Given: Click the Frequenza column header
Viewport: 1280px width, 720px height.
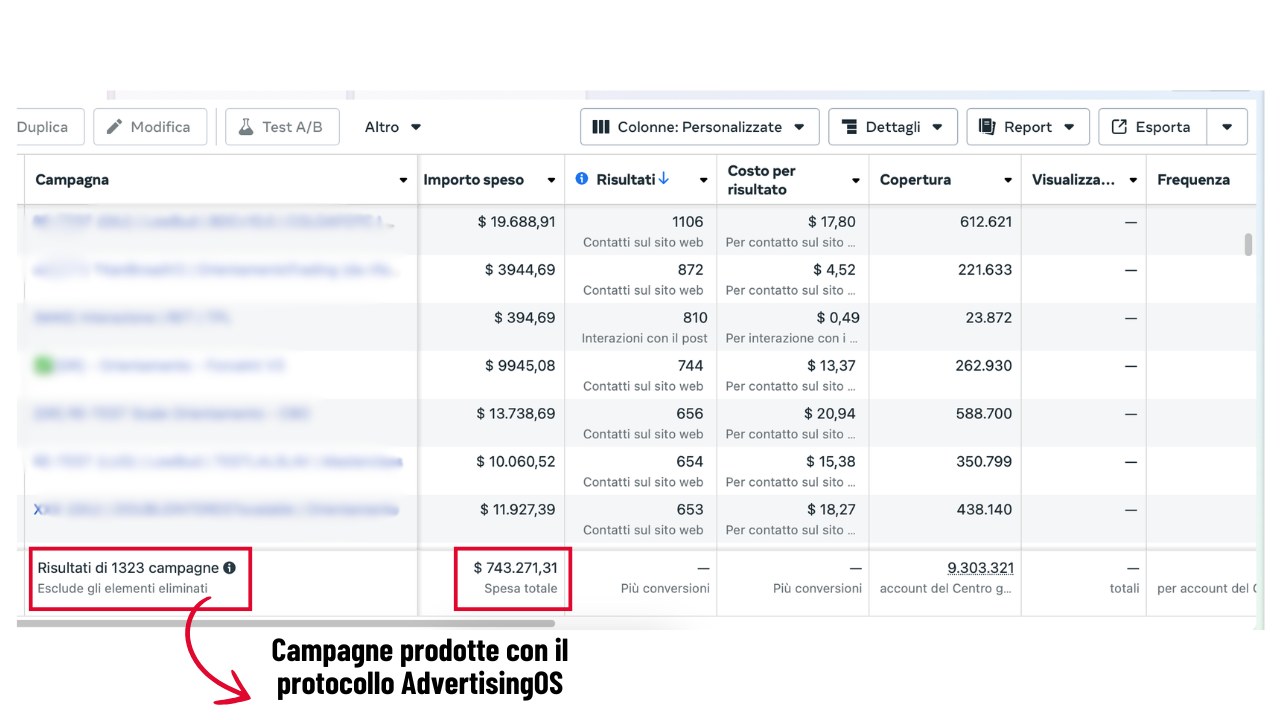Looking at the screenshot, I should click(x=1193, y=180).
